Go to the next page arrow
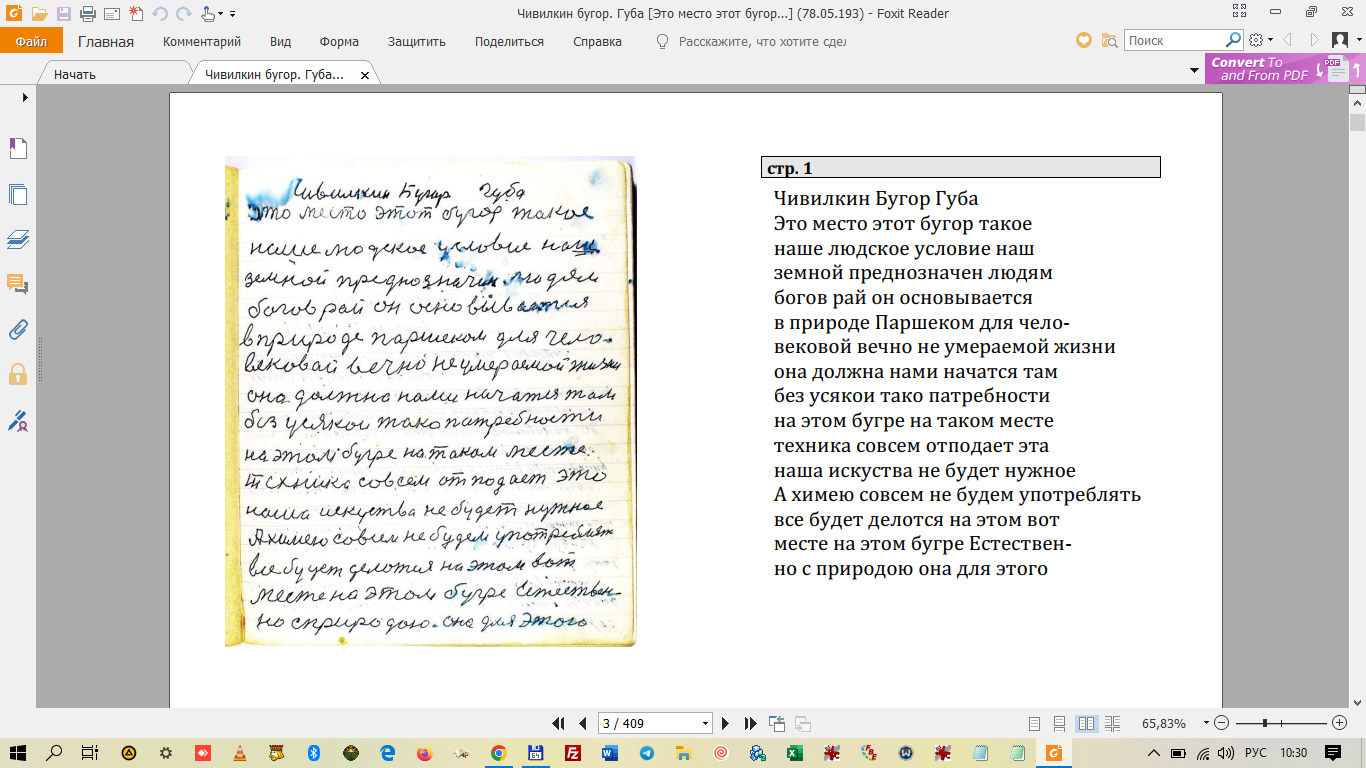The width and height of the screenshot is (1366, 768). (x=726, y=723)
